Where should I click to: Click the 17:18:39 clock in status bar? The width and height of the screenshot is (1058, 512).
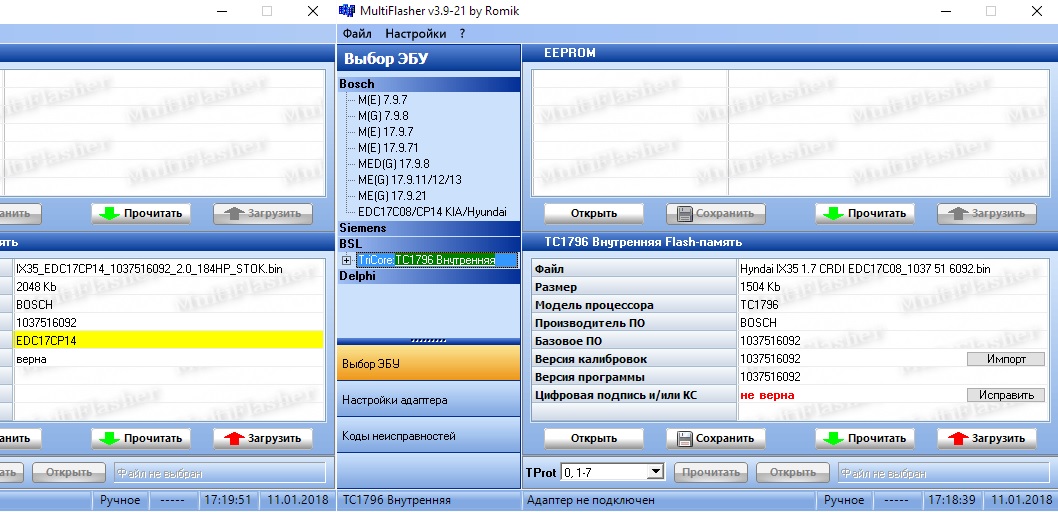click(951, 501)
